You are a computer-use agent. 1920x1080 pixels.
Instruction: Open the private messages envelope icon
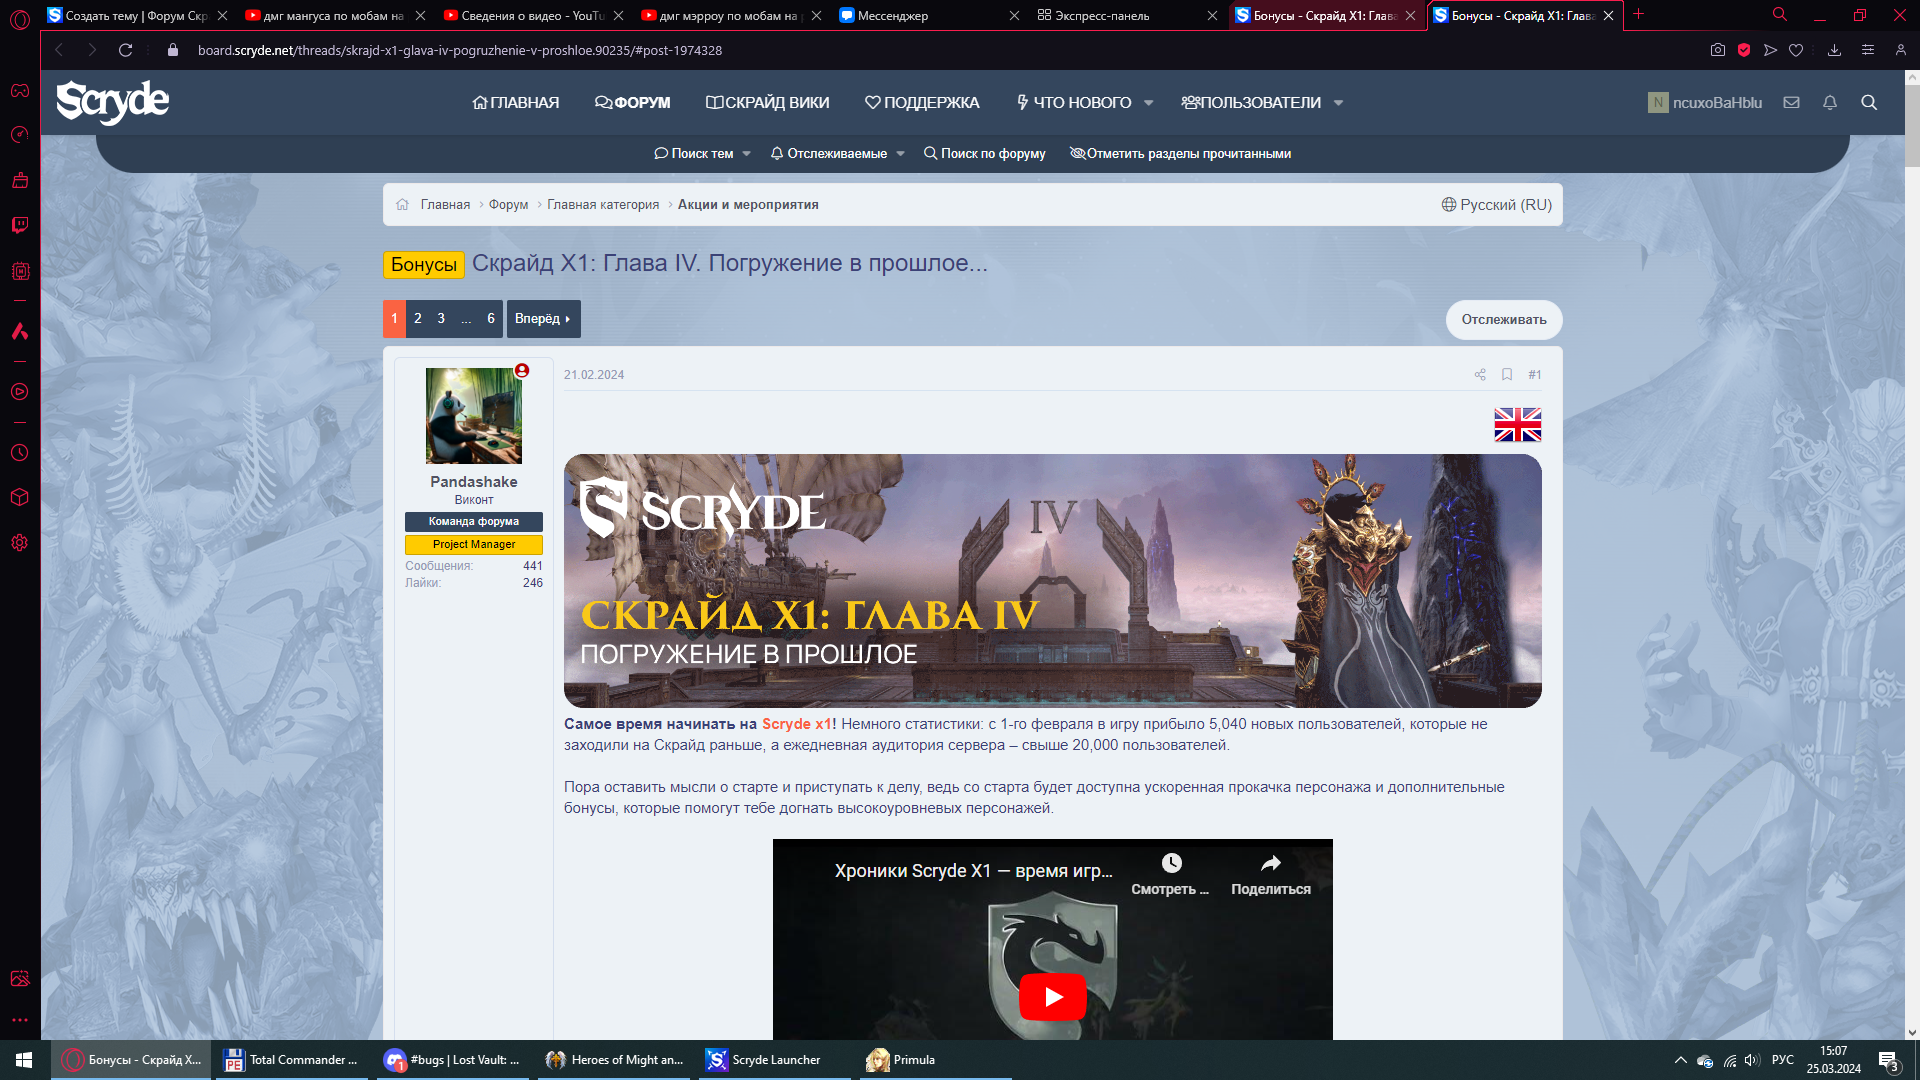pyautogui.click(x=1791, y=102)
